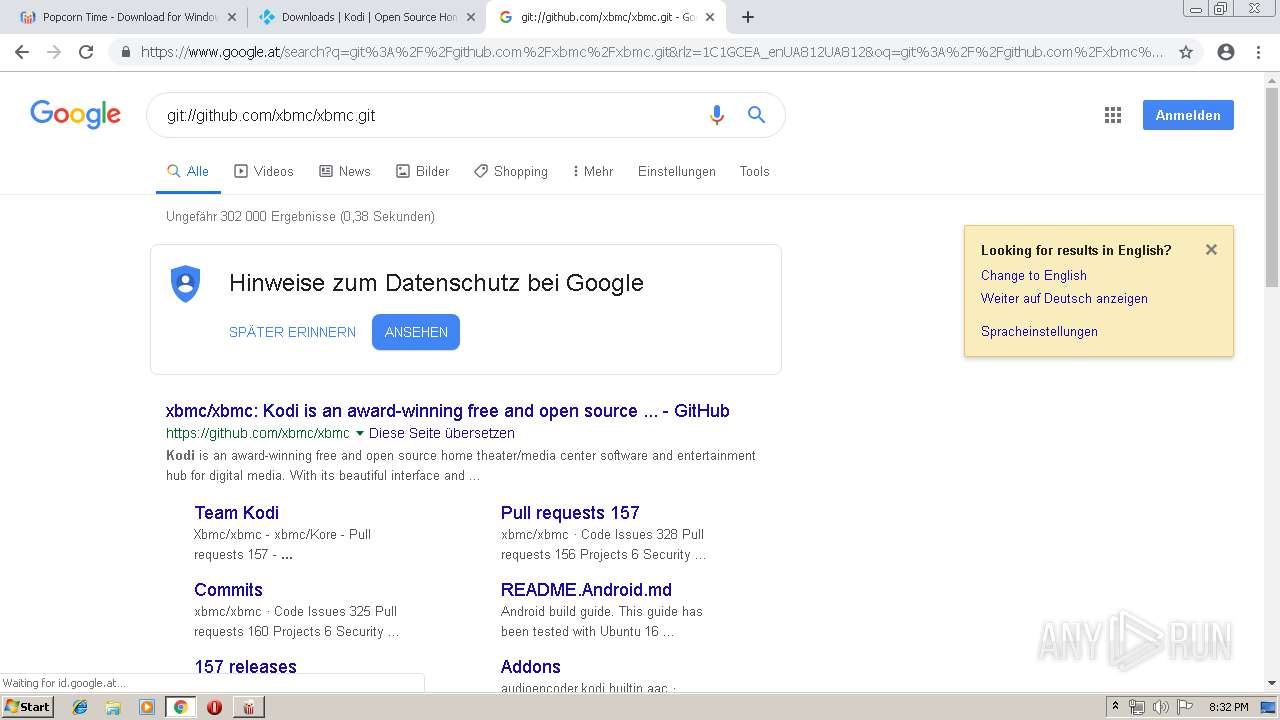
Task: Open the Commits sitelink
Action: (x=228, y=589)
